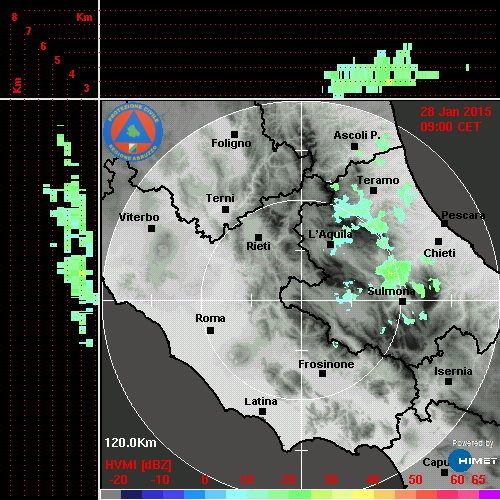Click the magenta color at scale end

[x=489, y=494]
